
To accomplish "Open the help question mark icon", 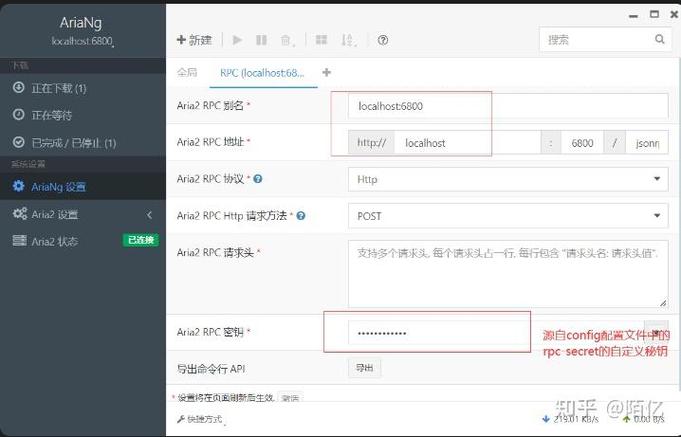I will pyautogui.click(x=383, y=40).
